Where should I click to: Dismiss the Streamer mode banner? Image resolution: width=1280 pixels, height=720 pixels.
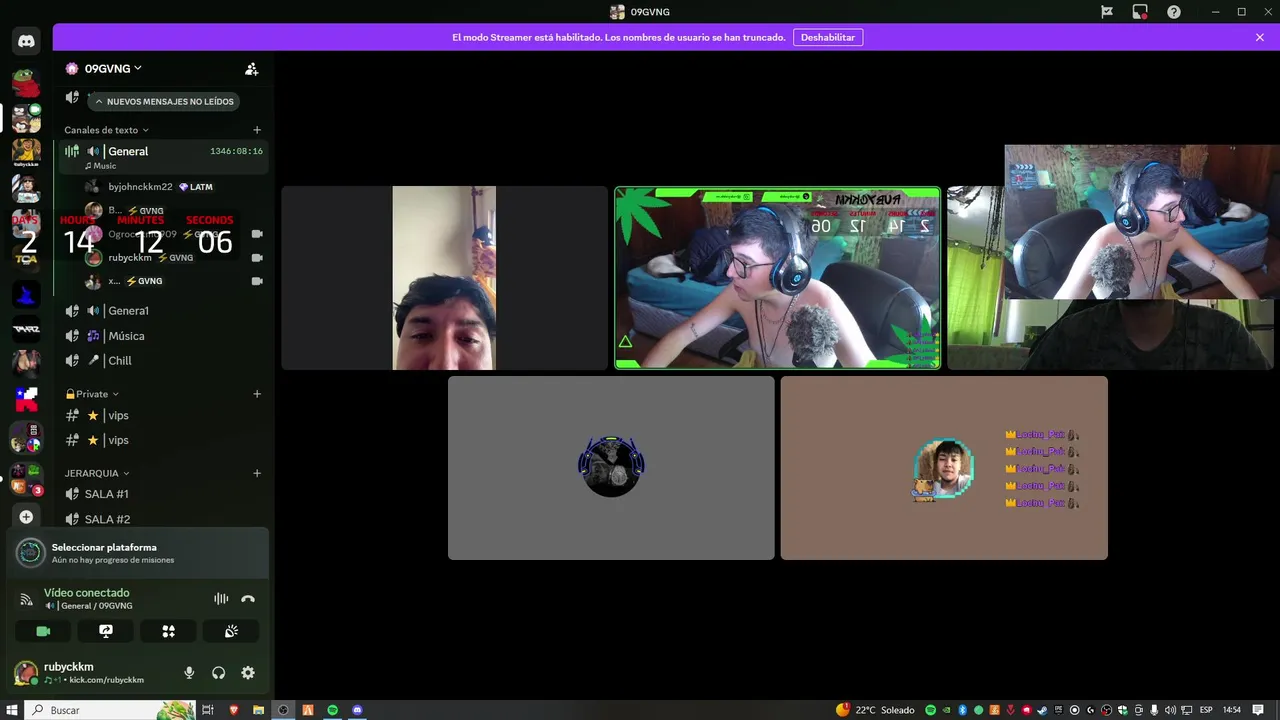1260,37
